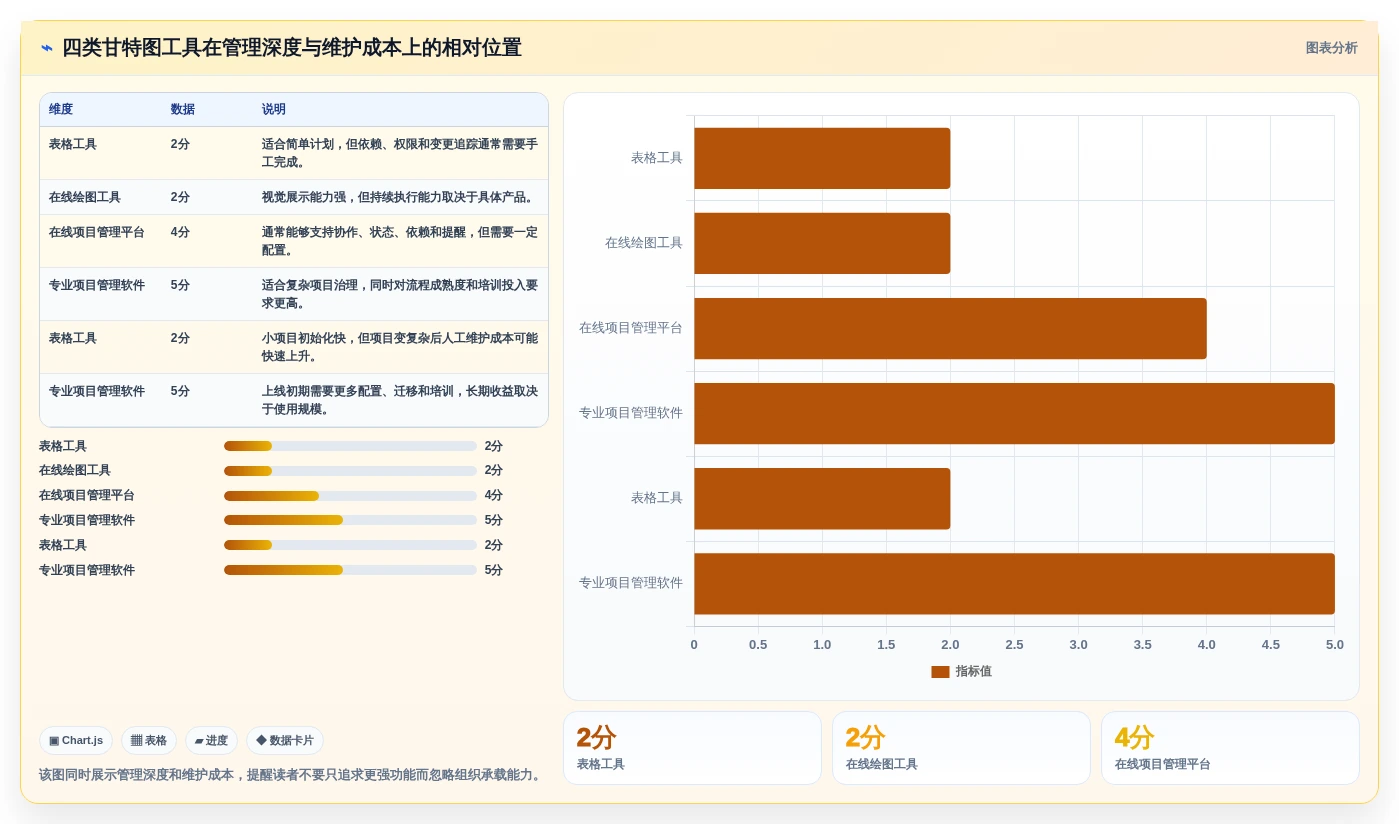Open the 2分 表格工具 data card

[x=692, y=748]
